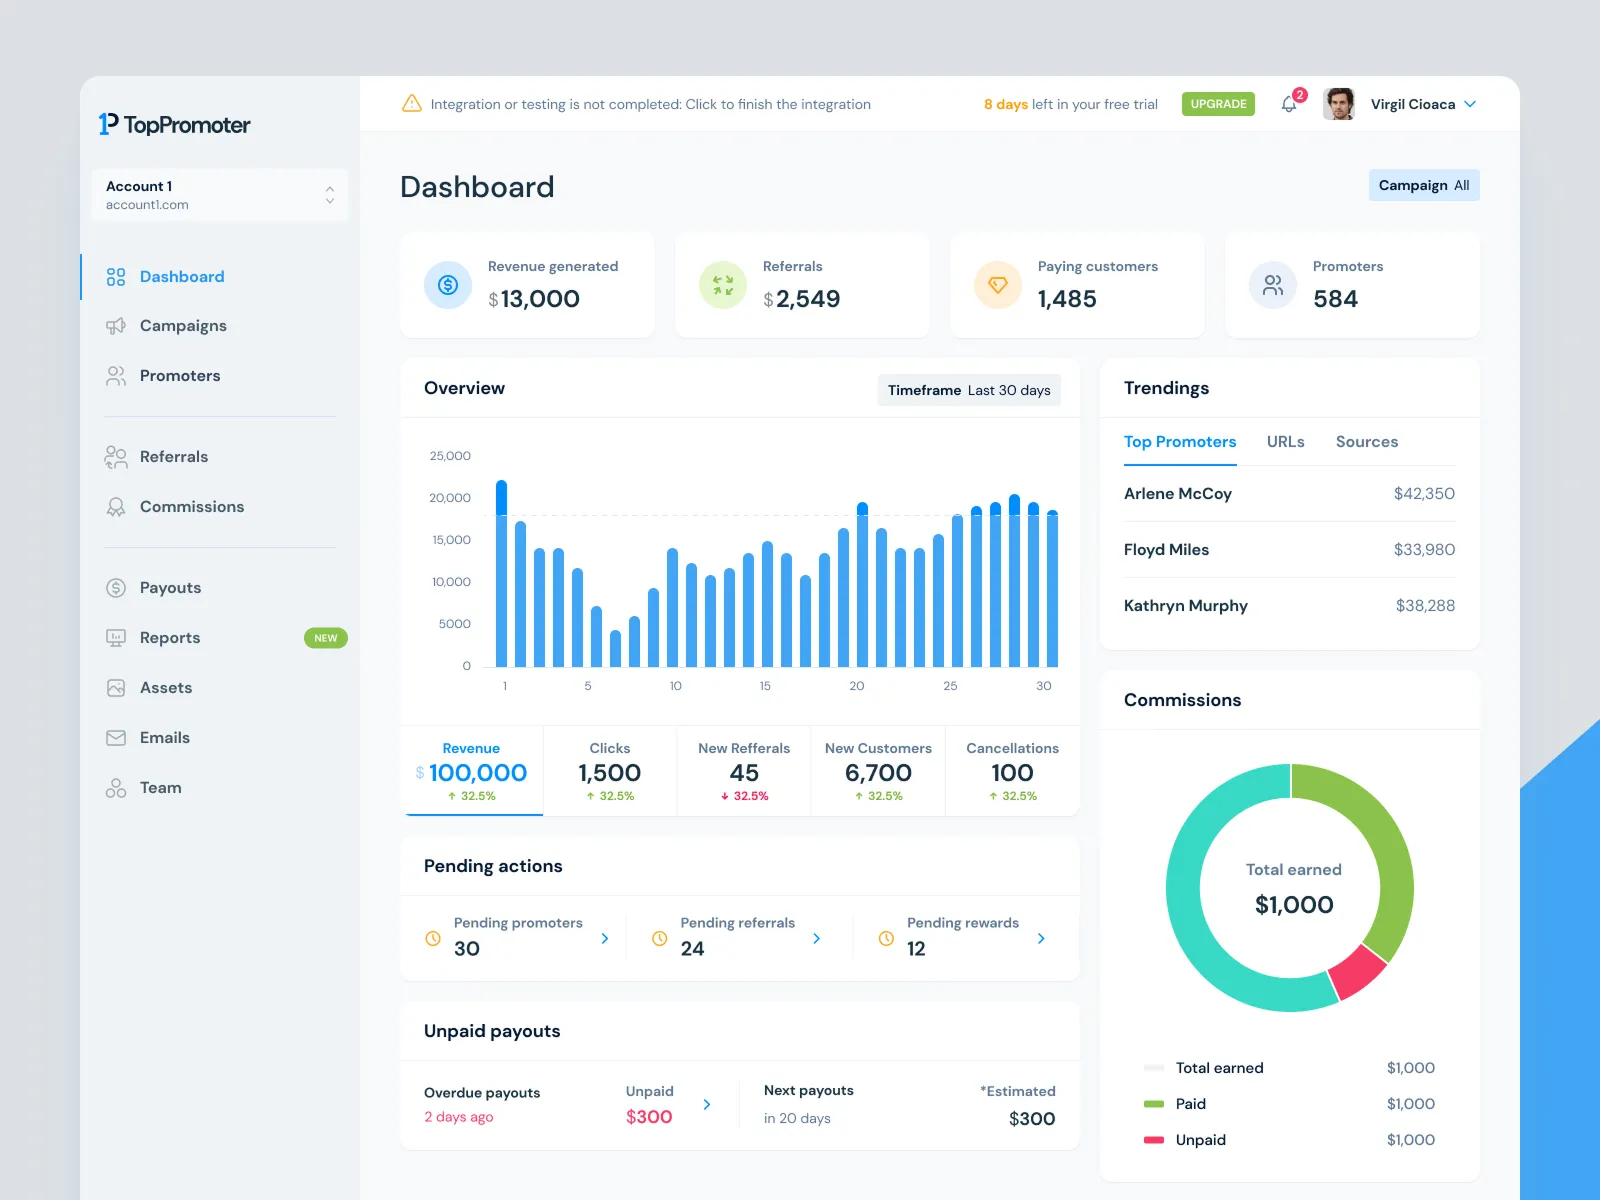Click the Assets image icon in sidebar

tap(116, 688)
